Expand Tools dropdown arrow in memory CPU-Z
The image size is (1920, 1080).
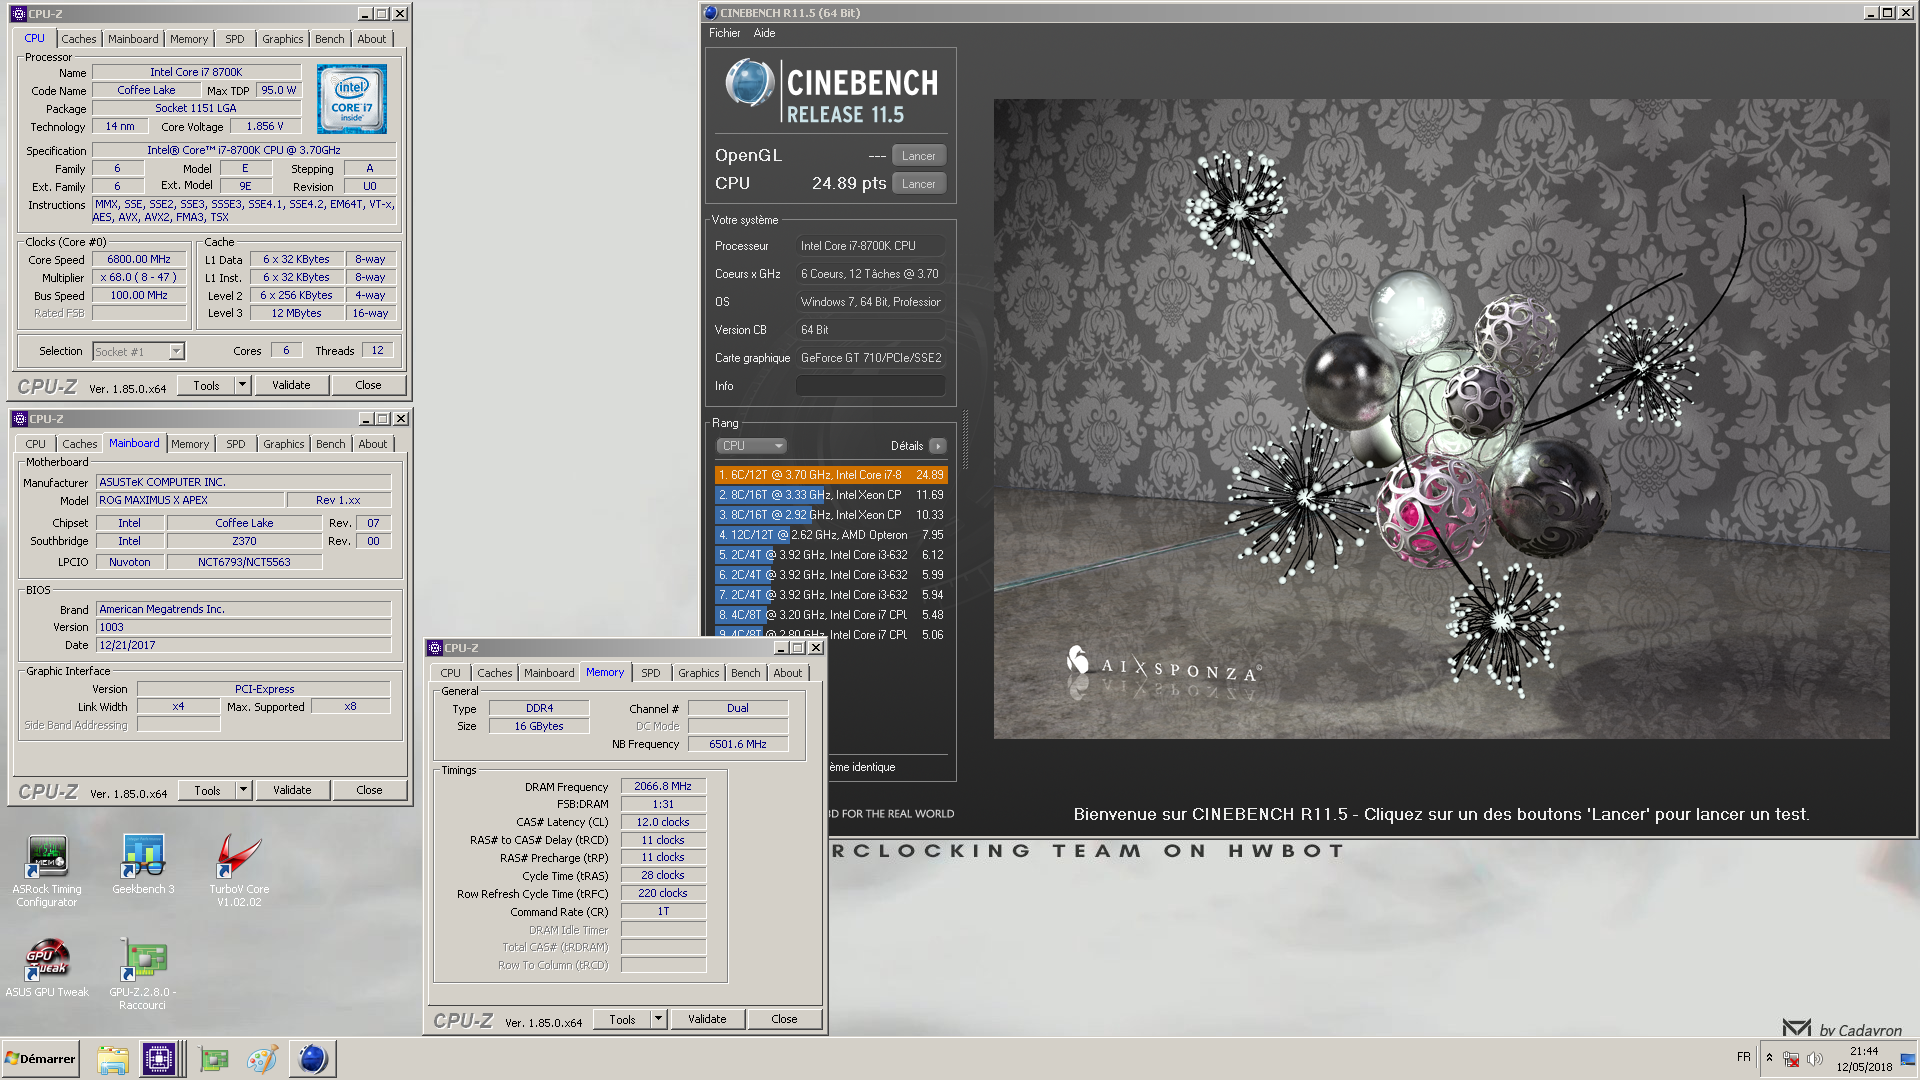658,1019
